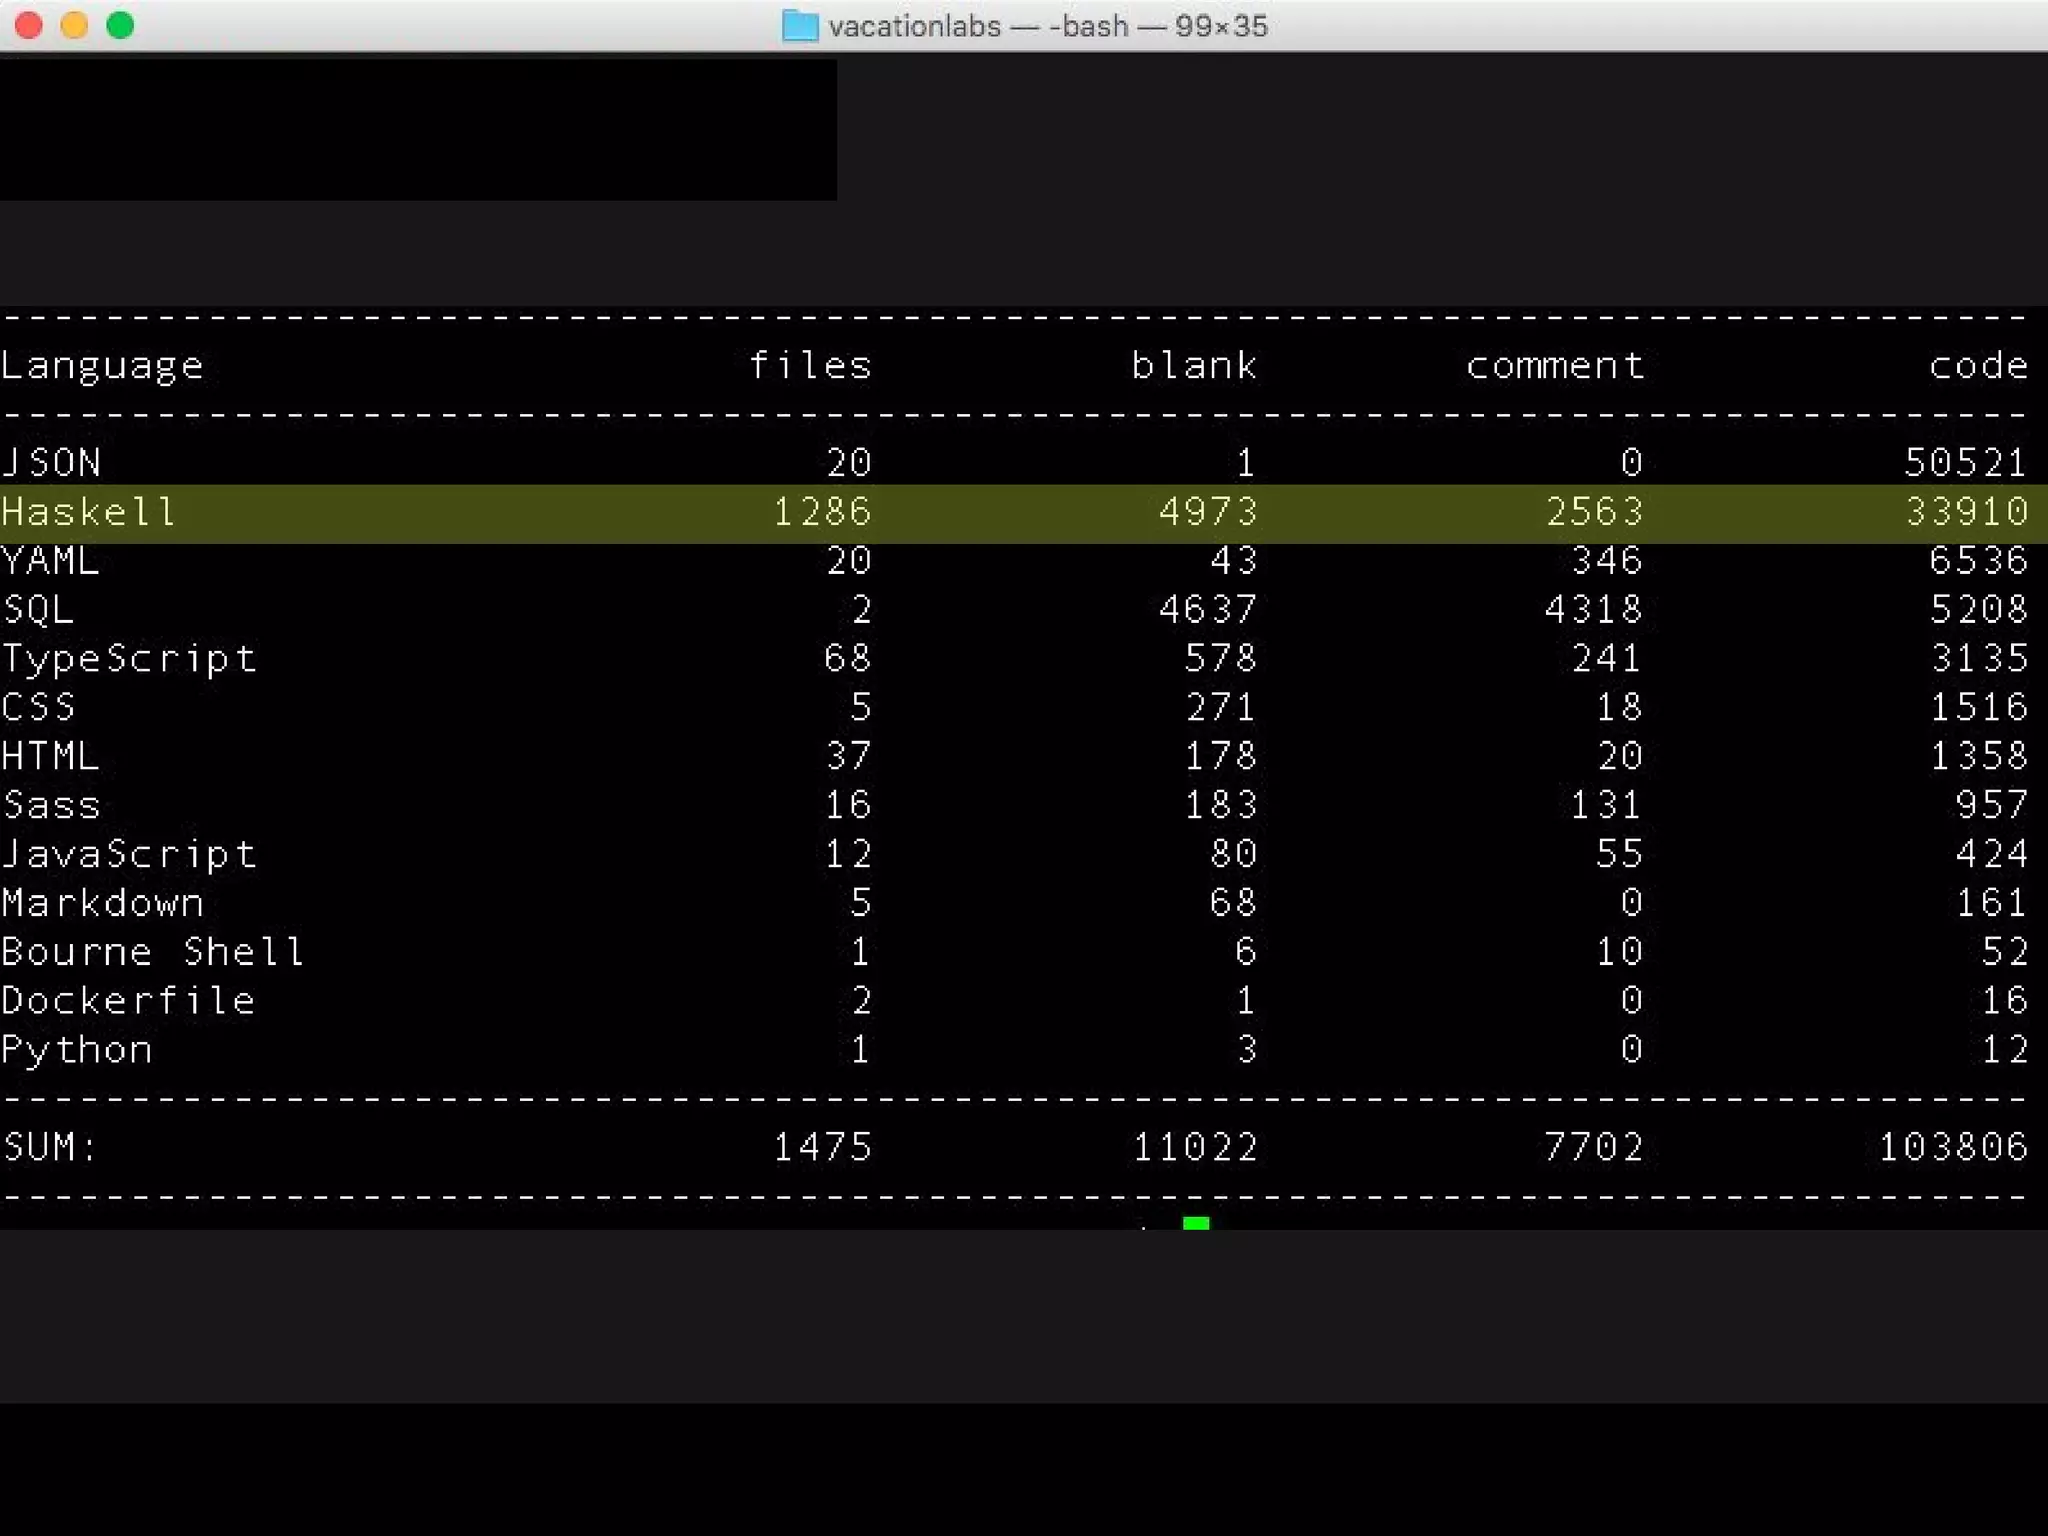Viewport: 2048px width, 1536px height.
Task: Click the highlighted Haskell row label
Action: click(x=89, y=512)
